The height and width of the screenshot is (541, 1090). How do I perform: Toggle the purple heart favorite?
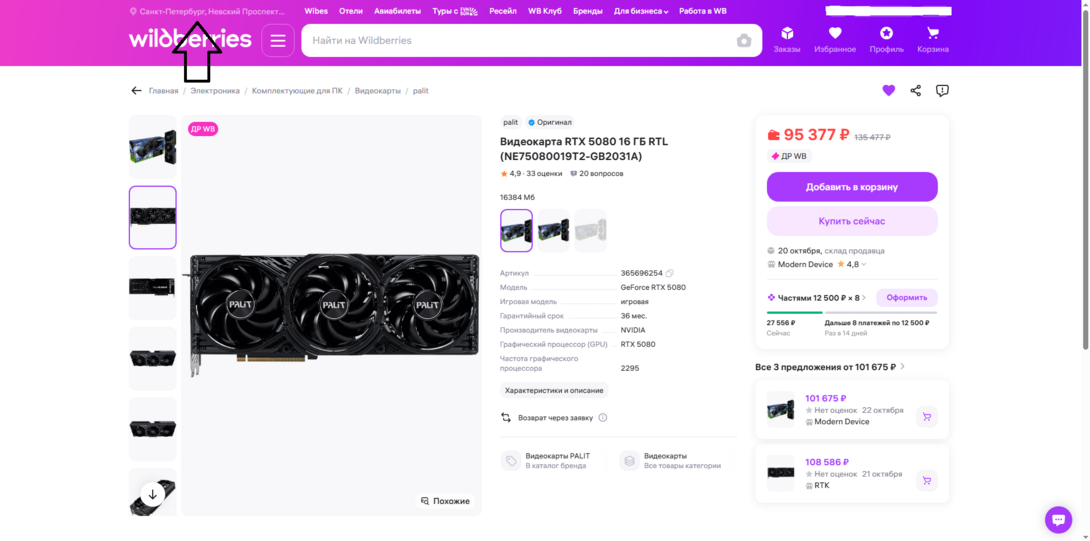click(888, 90)
